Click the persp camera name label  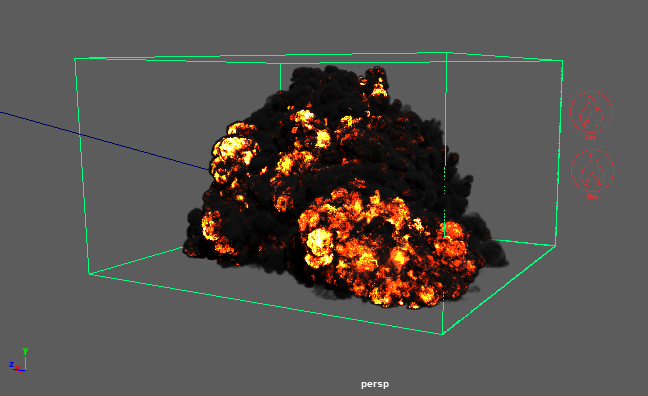pyautogui.click(x=375, y=384)
